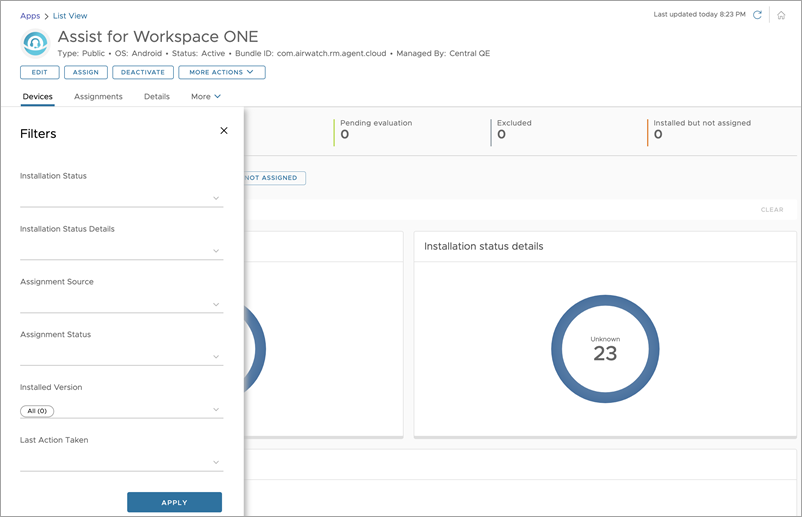802x517 pixels.
Task: Apply the filters with APPLY button
Action: coord(174,502)
